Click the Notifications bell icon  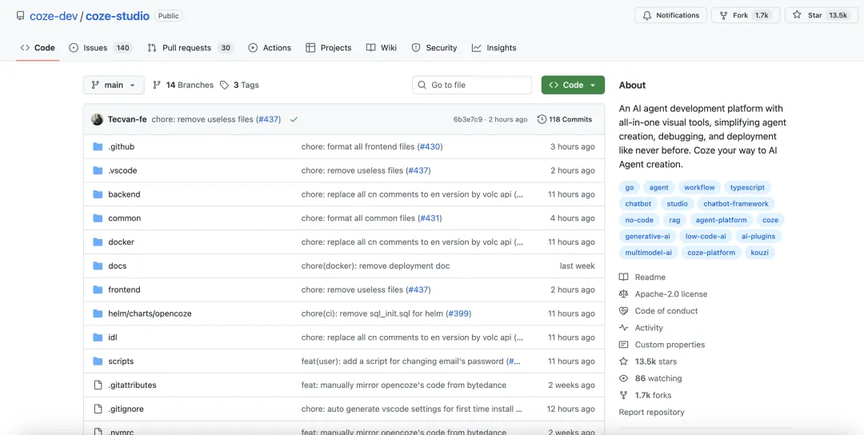tap(647, 15)
